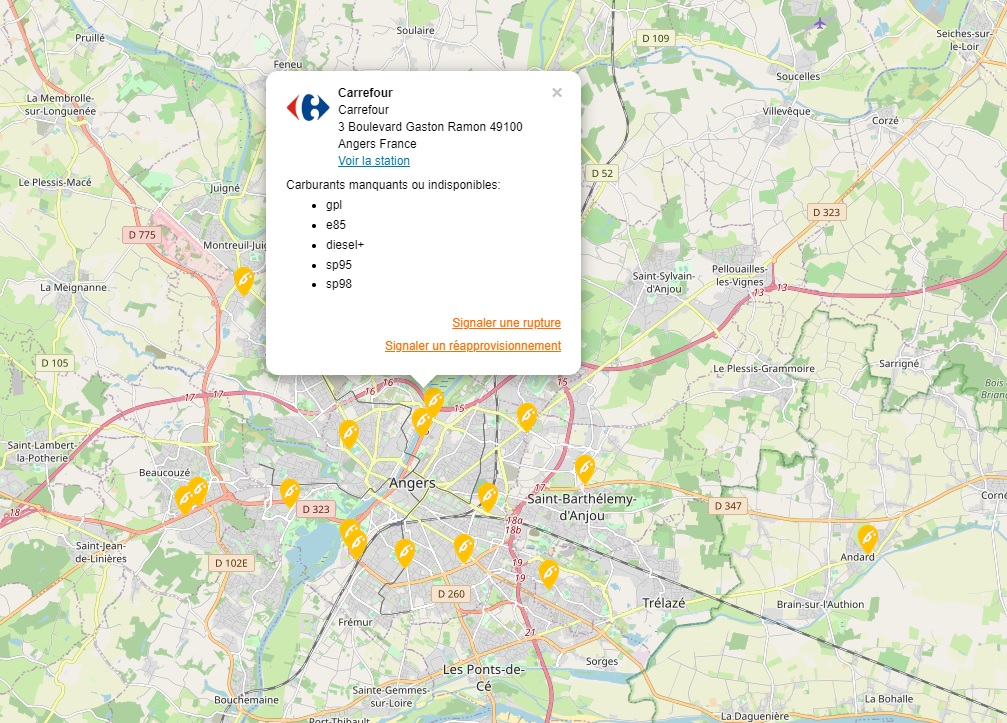Screen dimensions: 1007x723
Task: Select the fuel marker west of Trélazé
Action: pyautogui.click(x=548, y=572)
